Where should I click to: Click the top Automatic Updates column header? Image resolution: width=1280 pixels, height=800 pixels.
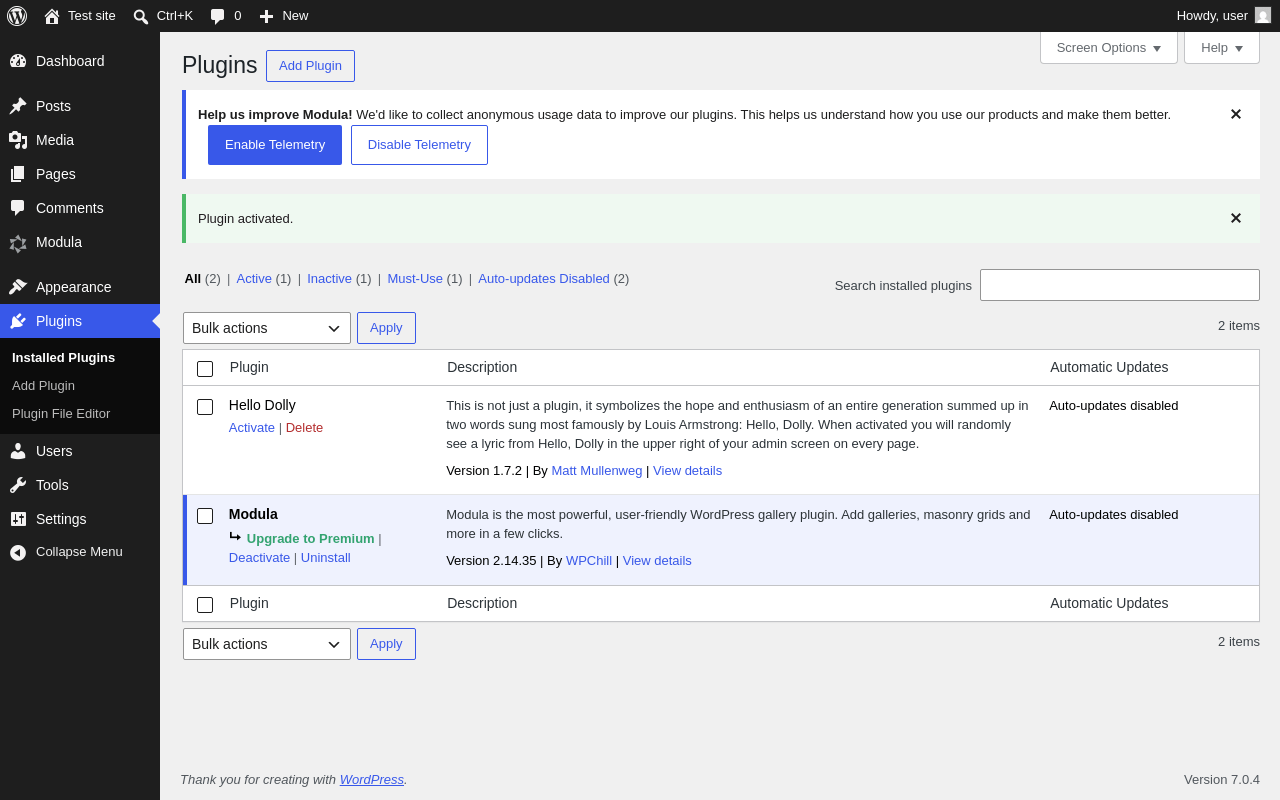pyautogui.click(x=1109, y=367)
